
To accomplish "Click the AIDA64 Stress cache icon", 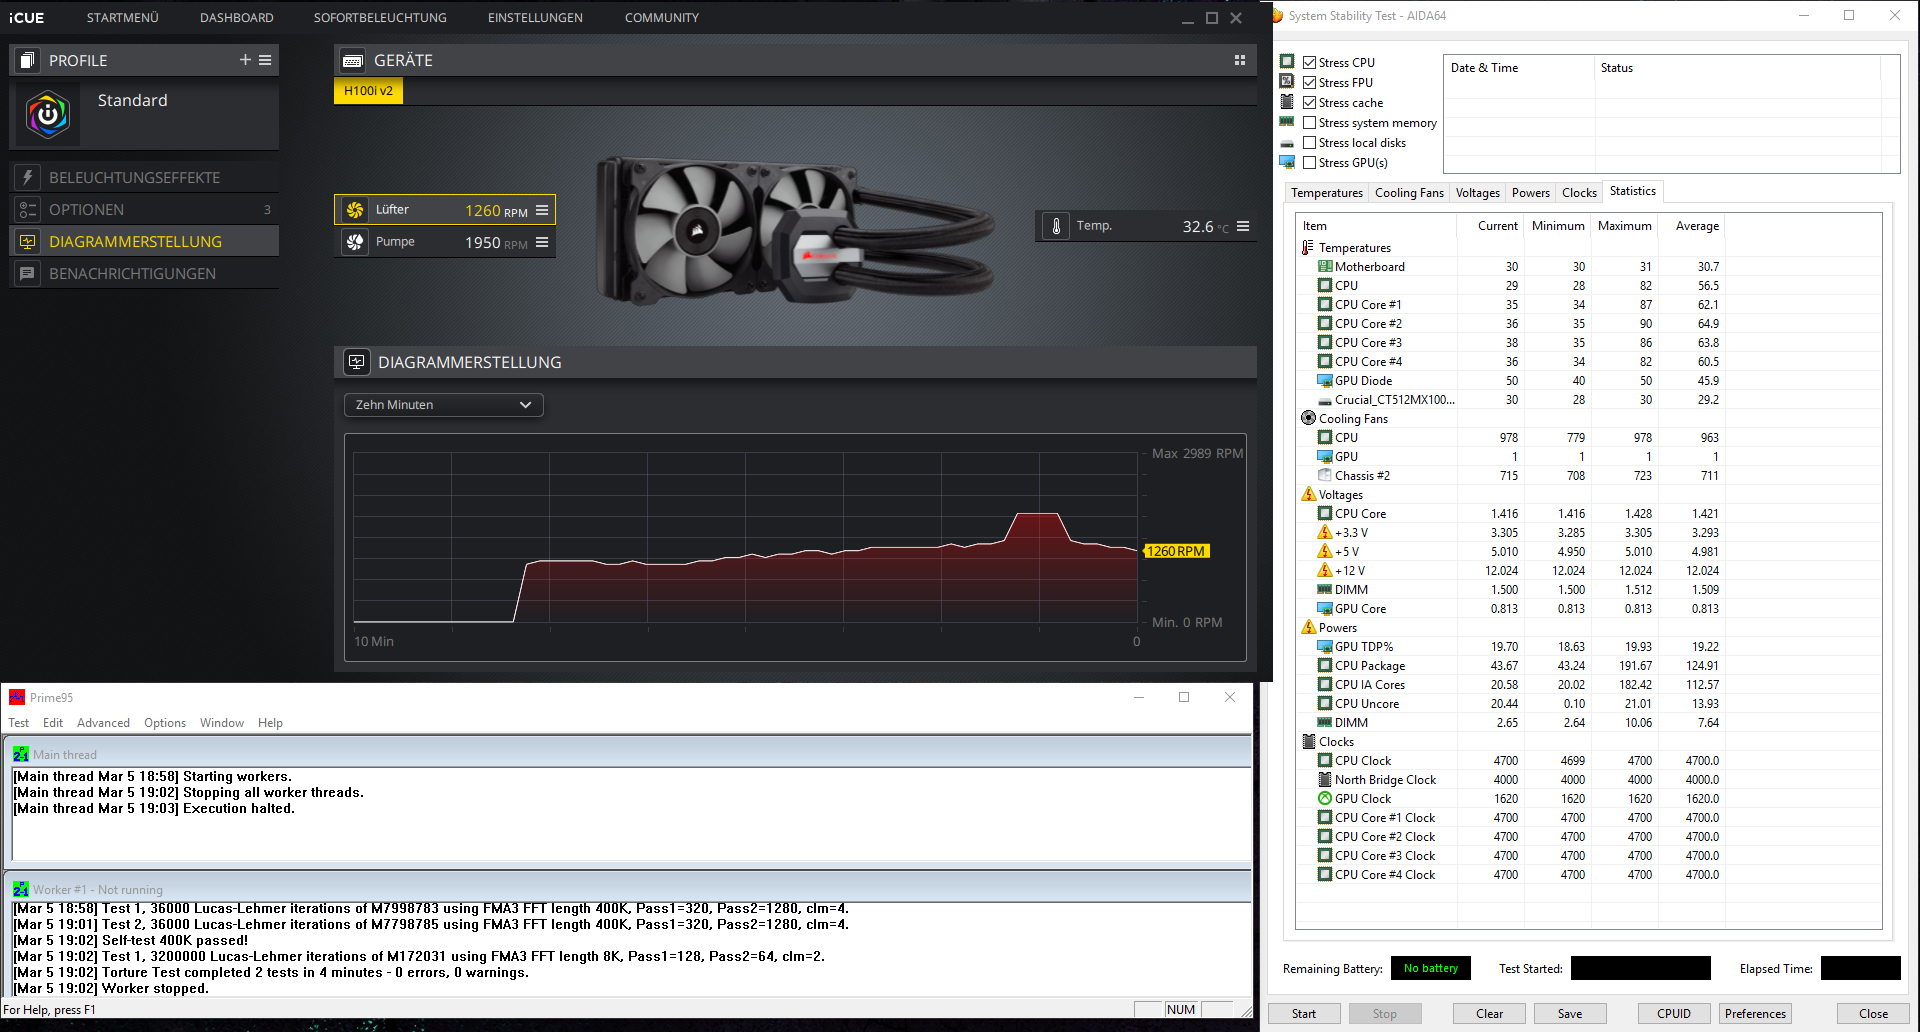I will click(x=1287, y=101).
